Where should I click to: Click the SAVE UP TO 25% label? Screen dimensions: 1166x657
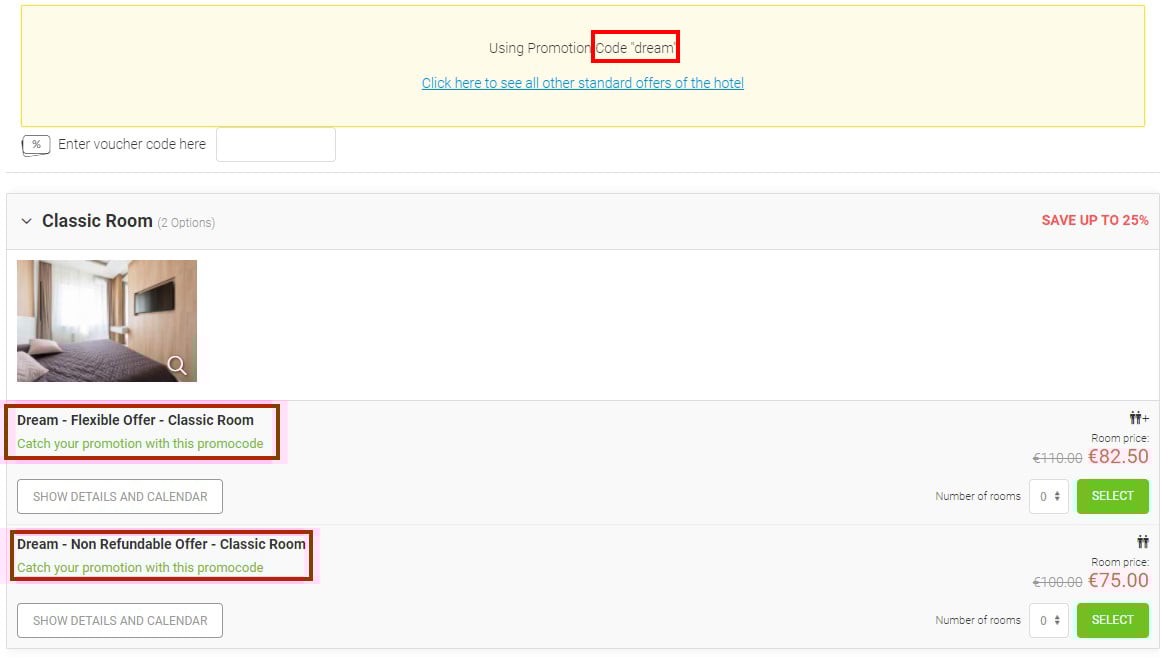tap(1094, 220)
